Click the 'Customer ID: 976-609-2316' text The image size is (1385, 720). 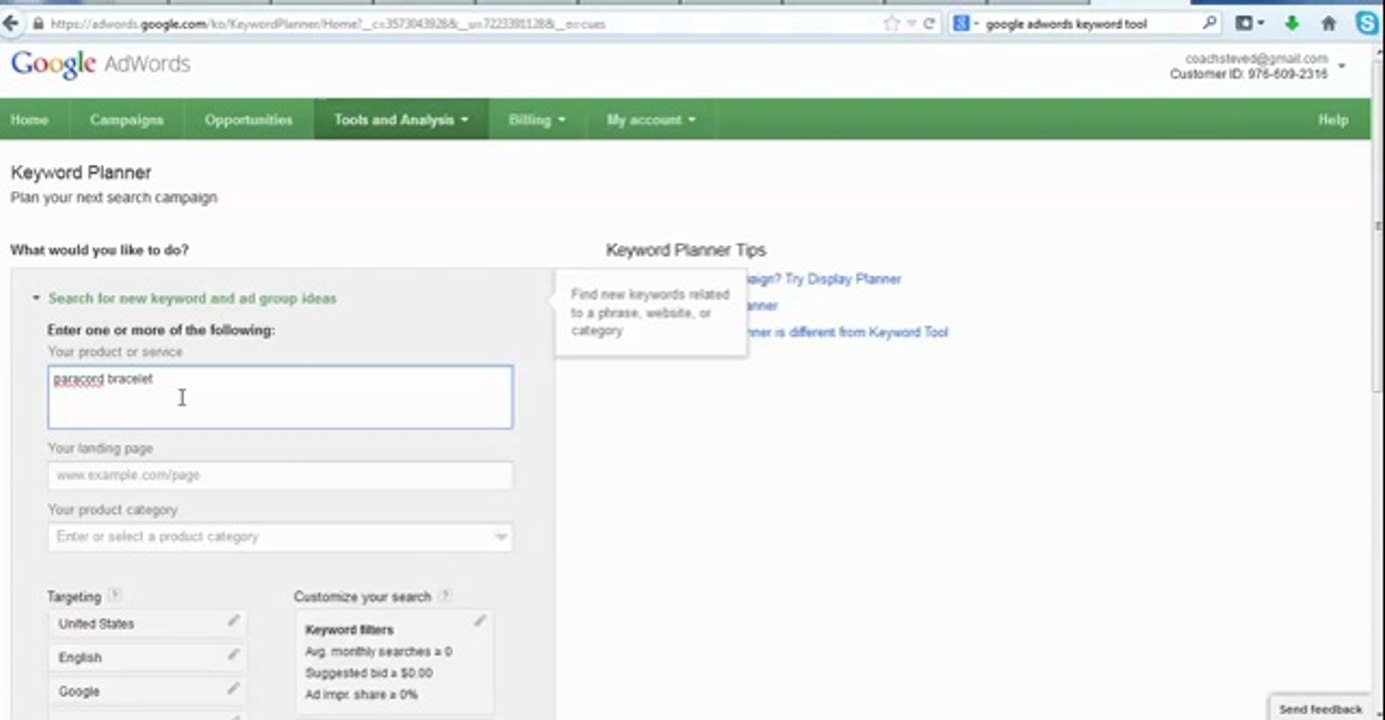tap(1249, 74)
